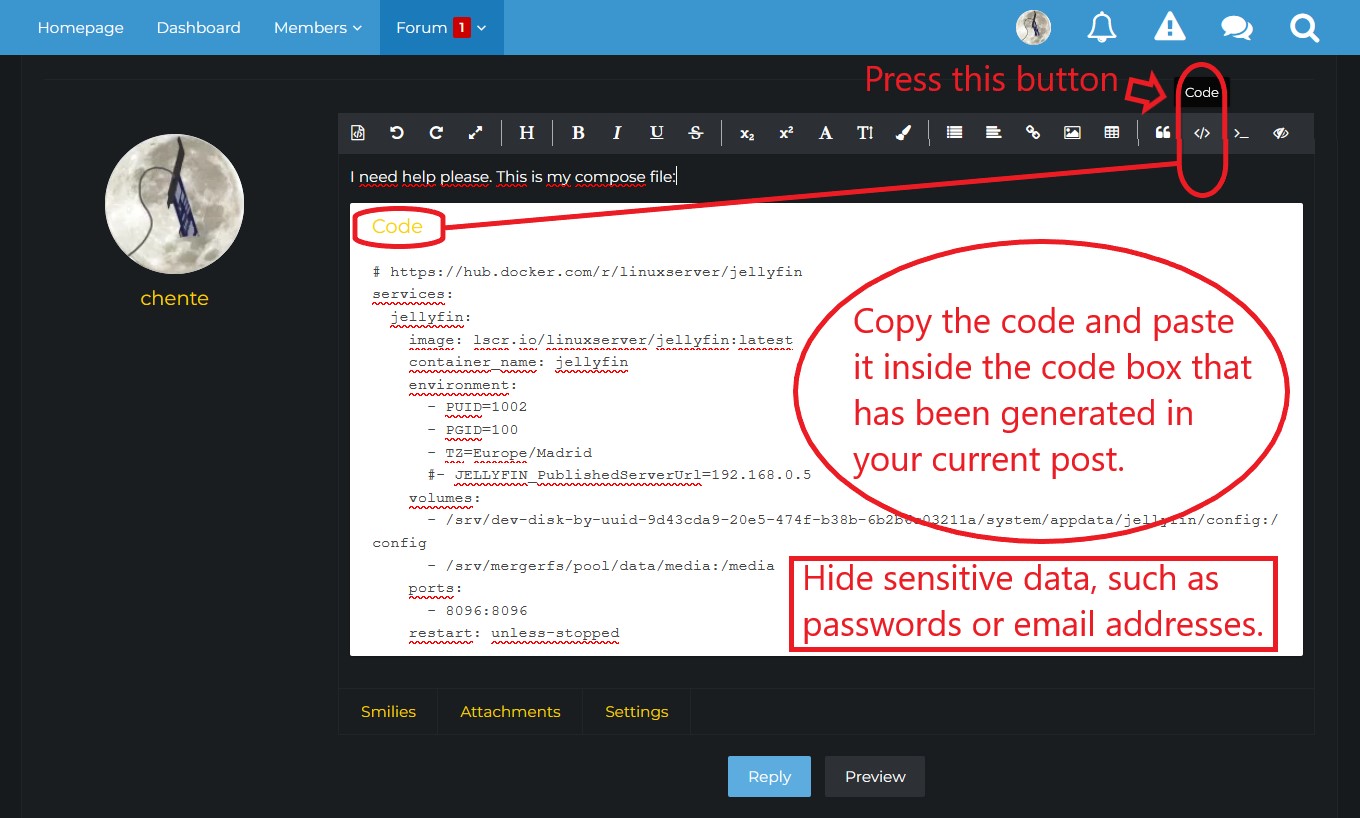Insert an image with the picture icon
The width and height of the screenshot is (1360, 818).
[x=1072, y=133]
